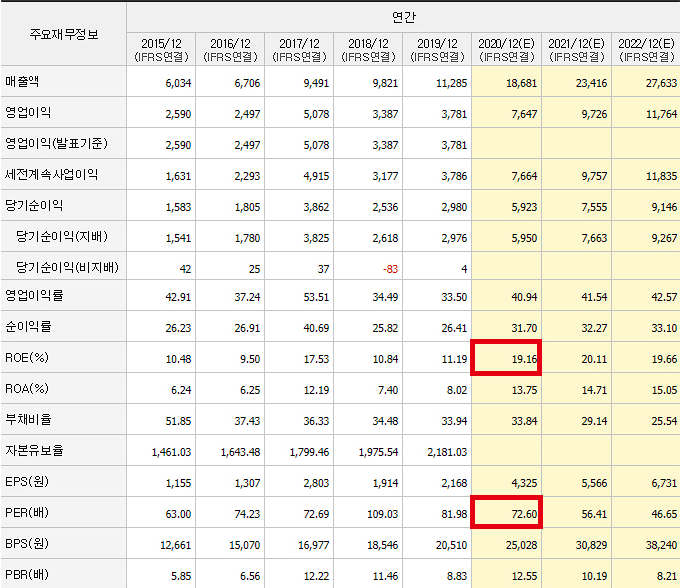Image resolution: width=680 pixels, height=588 pixels.
Task: Click the 영업이익 row label
Action: click(28, 113)
